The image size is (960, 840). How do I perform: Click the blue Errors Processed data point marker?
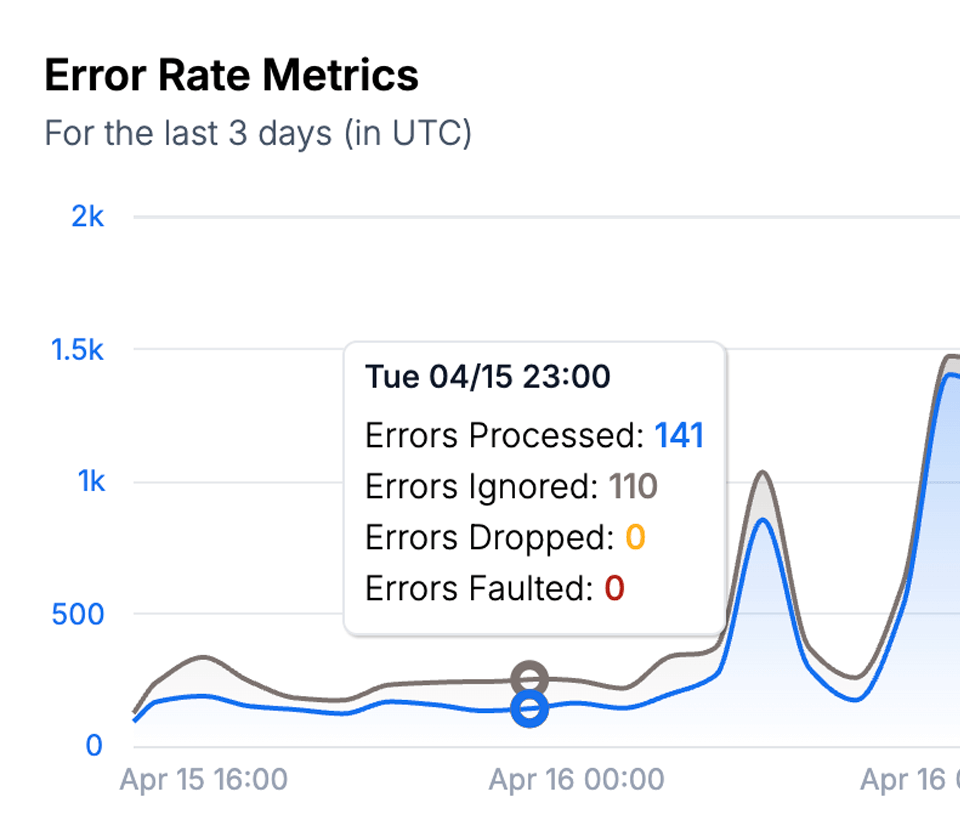pyautogui.click(x=529, y=709)
